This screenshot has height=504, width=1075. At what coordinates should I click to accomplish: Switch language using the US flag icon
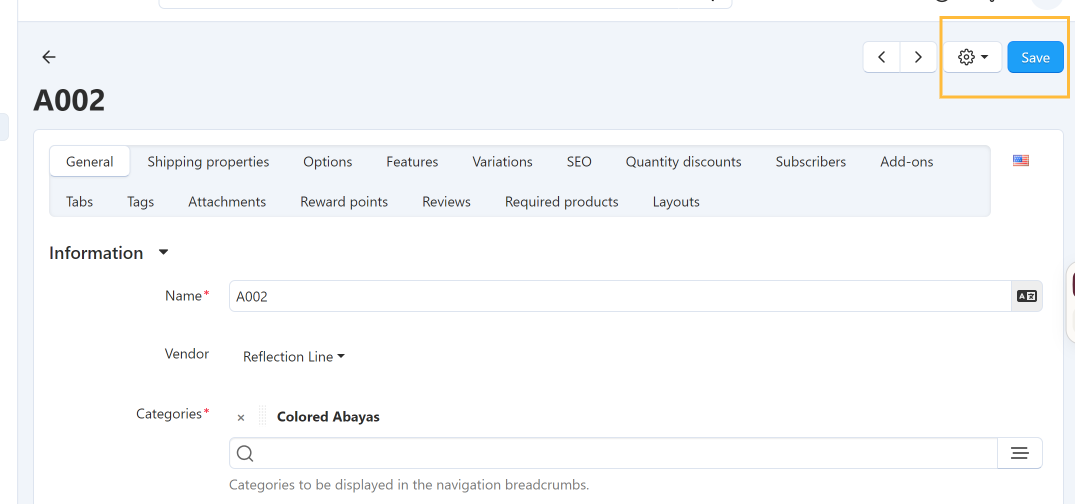[x=1021, y=160]
